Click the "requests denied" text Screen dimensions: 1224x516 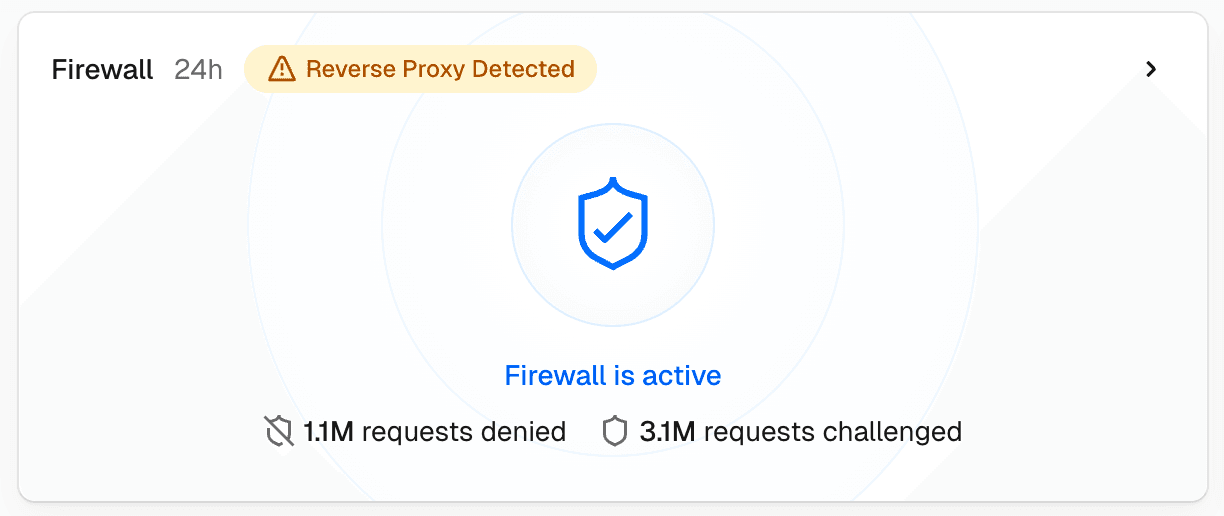(x=464, y=432)
